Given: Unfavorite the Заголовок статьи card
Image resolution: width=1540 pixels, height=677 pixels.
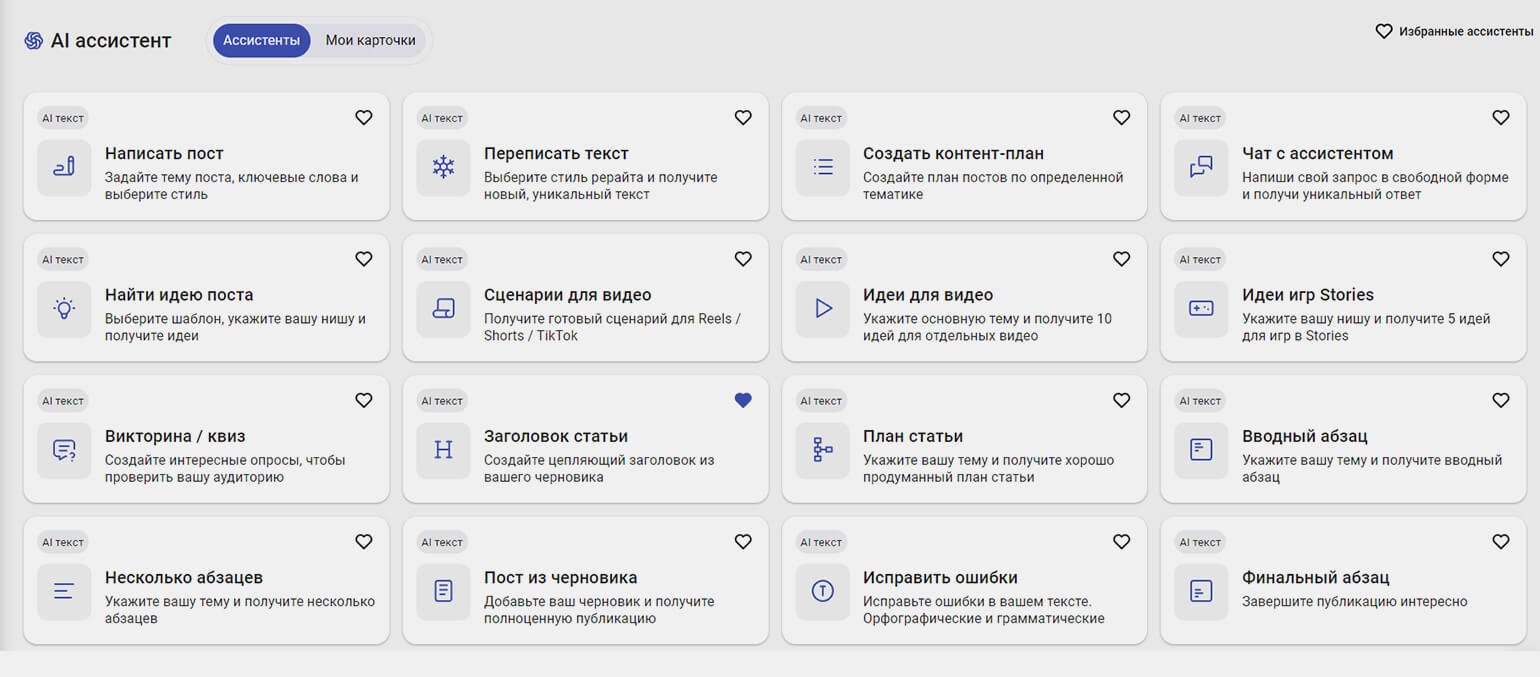Looking at the screenshot, I should 743,400.
